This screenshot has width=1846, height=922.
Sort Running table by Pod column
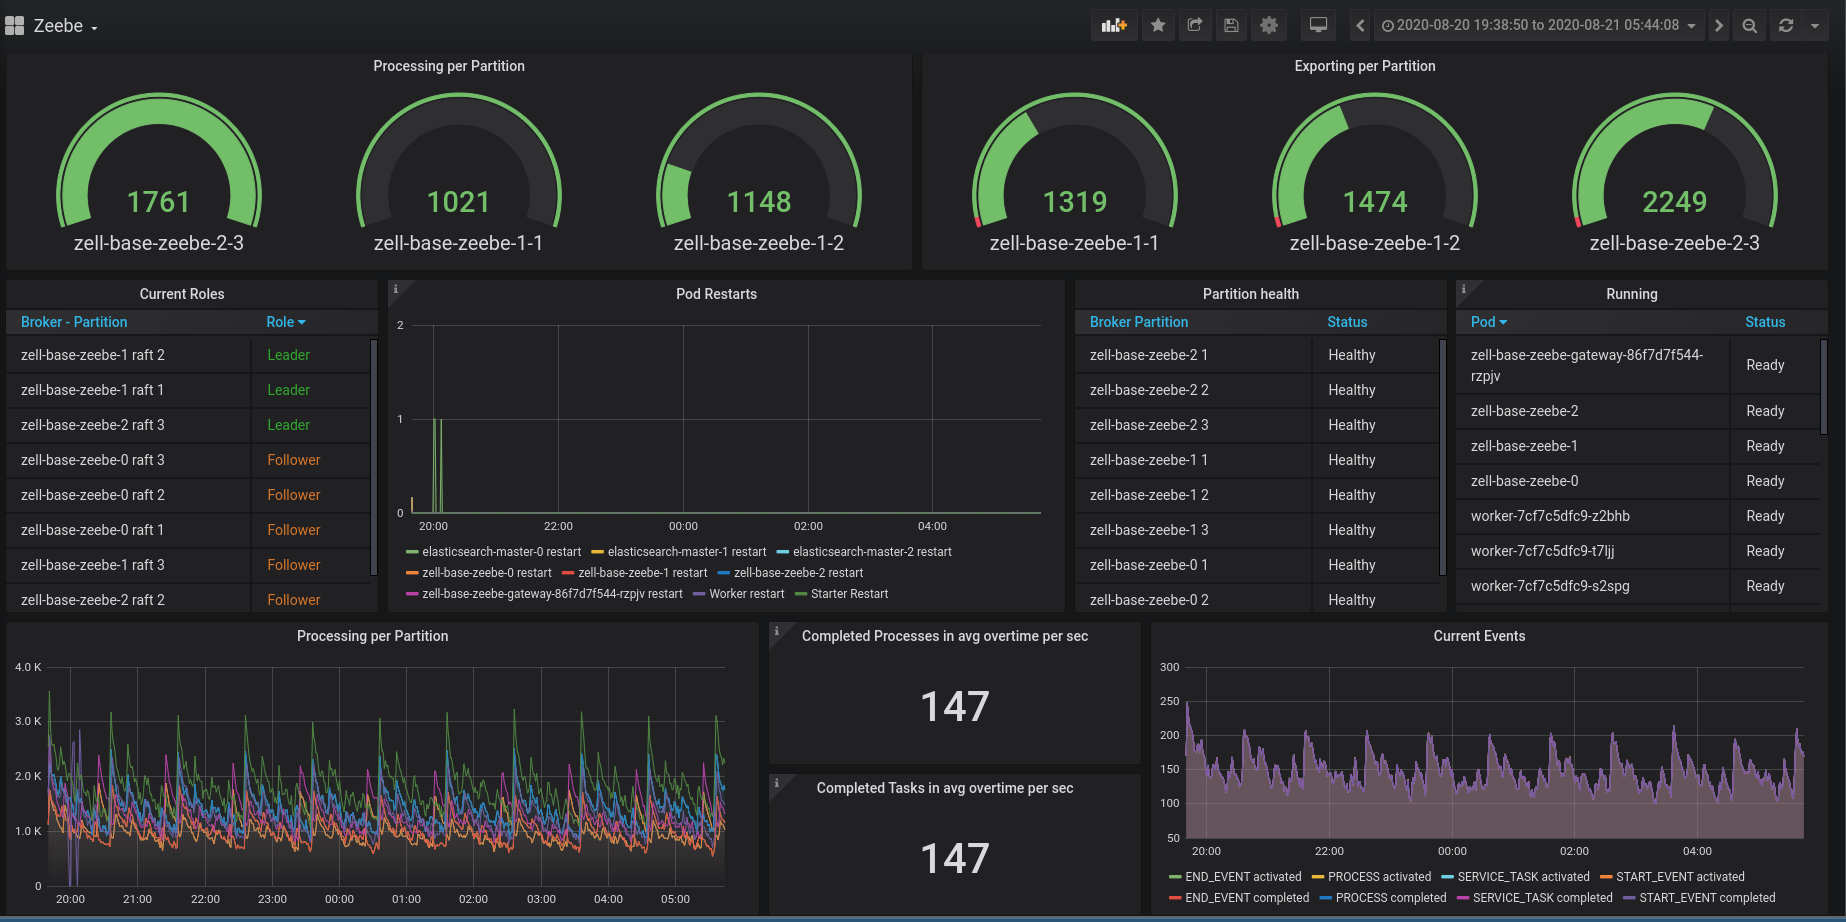(x=1489, y=322)
